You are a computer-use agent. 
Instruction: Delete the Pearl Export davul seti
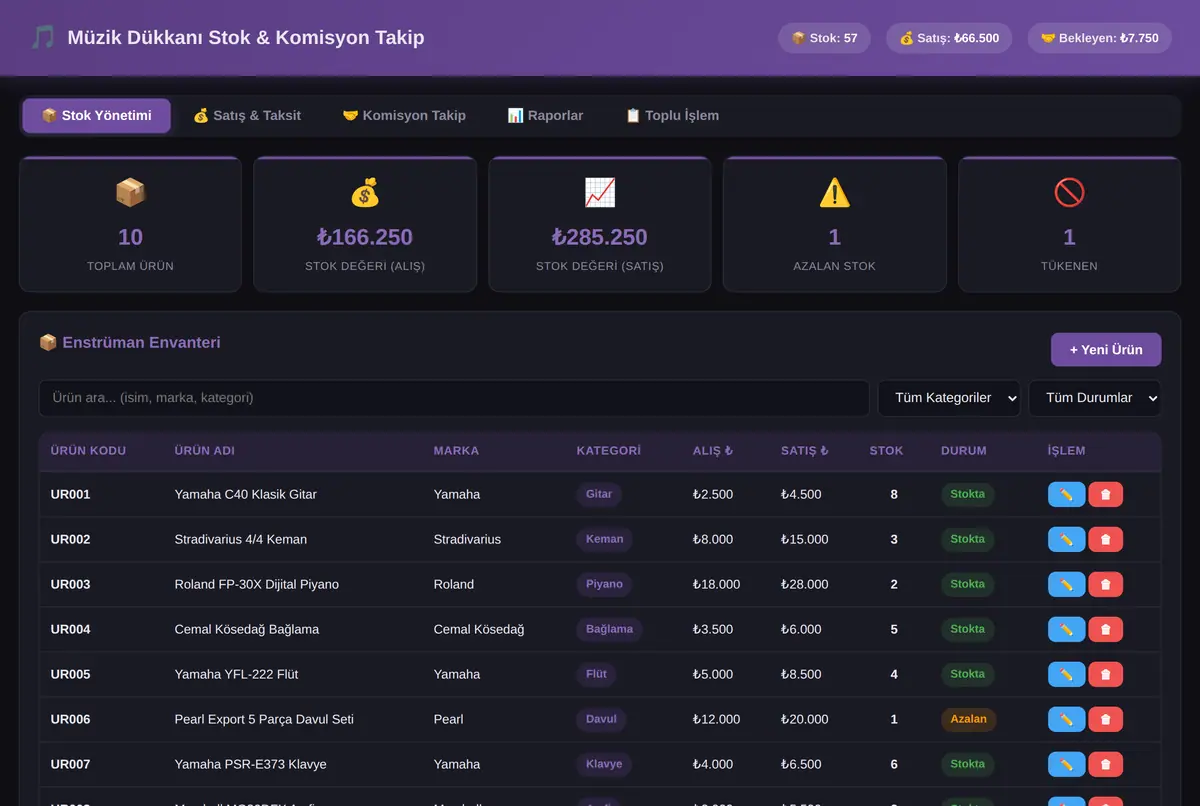pos(1105,719)
